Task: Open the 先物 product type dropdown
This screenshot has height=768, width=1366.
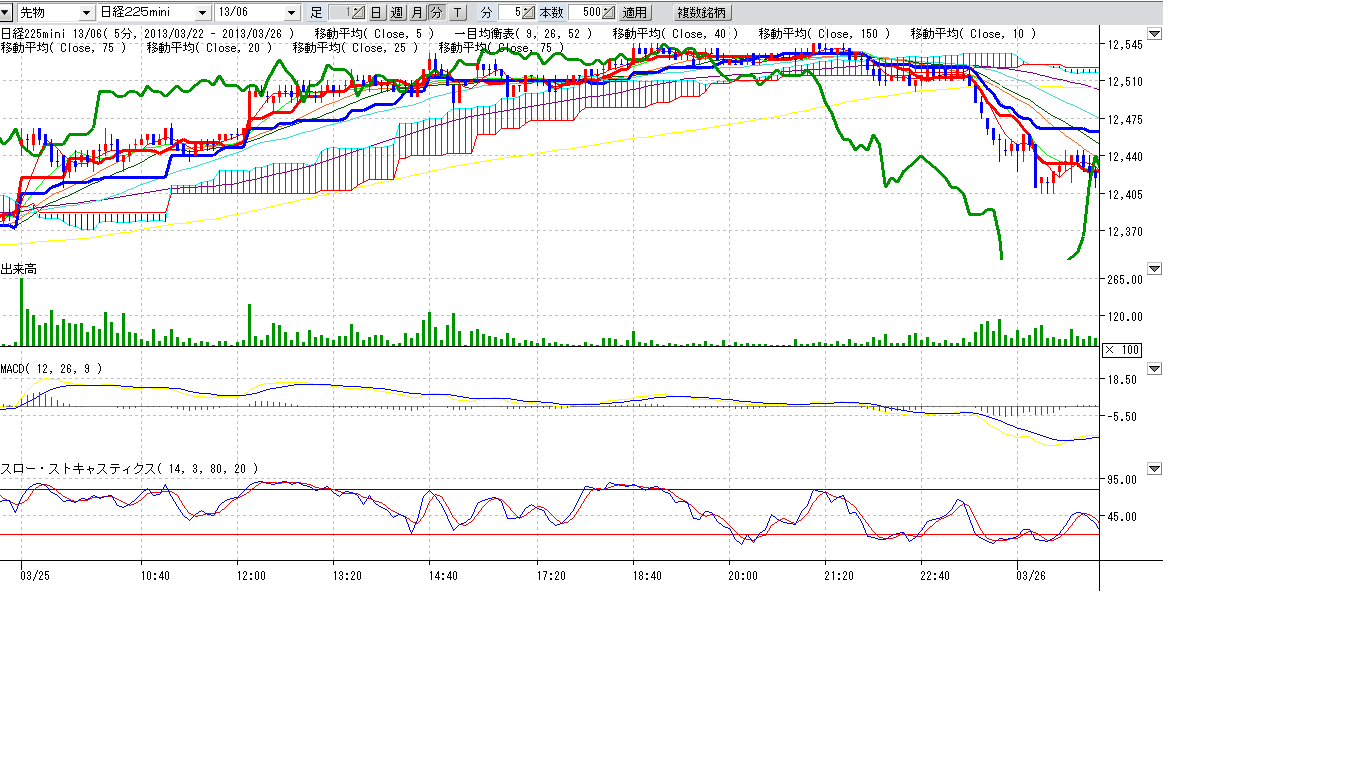Action: (85, 13)
